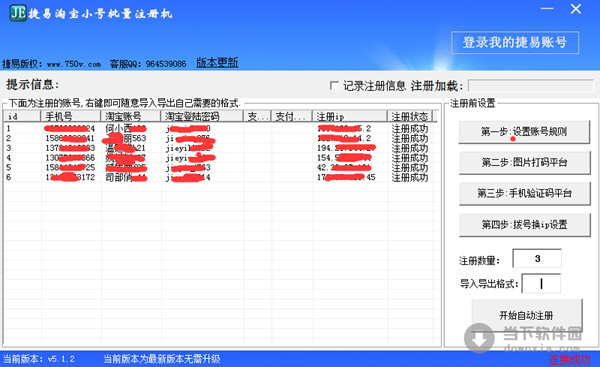This screenshot has width=600, height=367.
Task: Select row with id 2
Action: (x=220, y=138)
